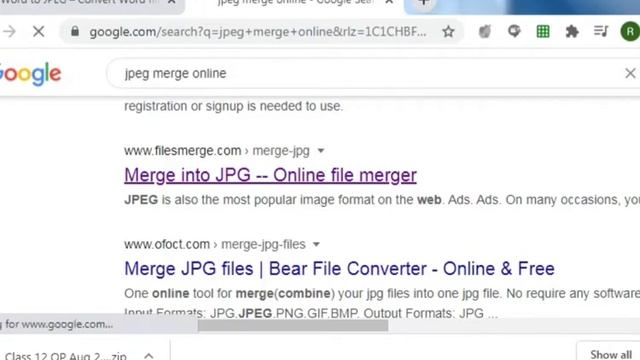The width and height of the screenshot is (640, 360).
Task: Open the Extensions puzzle-piece menu
Action: tap(572, 31)
